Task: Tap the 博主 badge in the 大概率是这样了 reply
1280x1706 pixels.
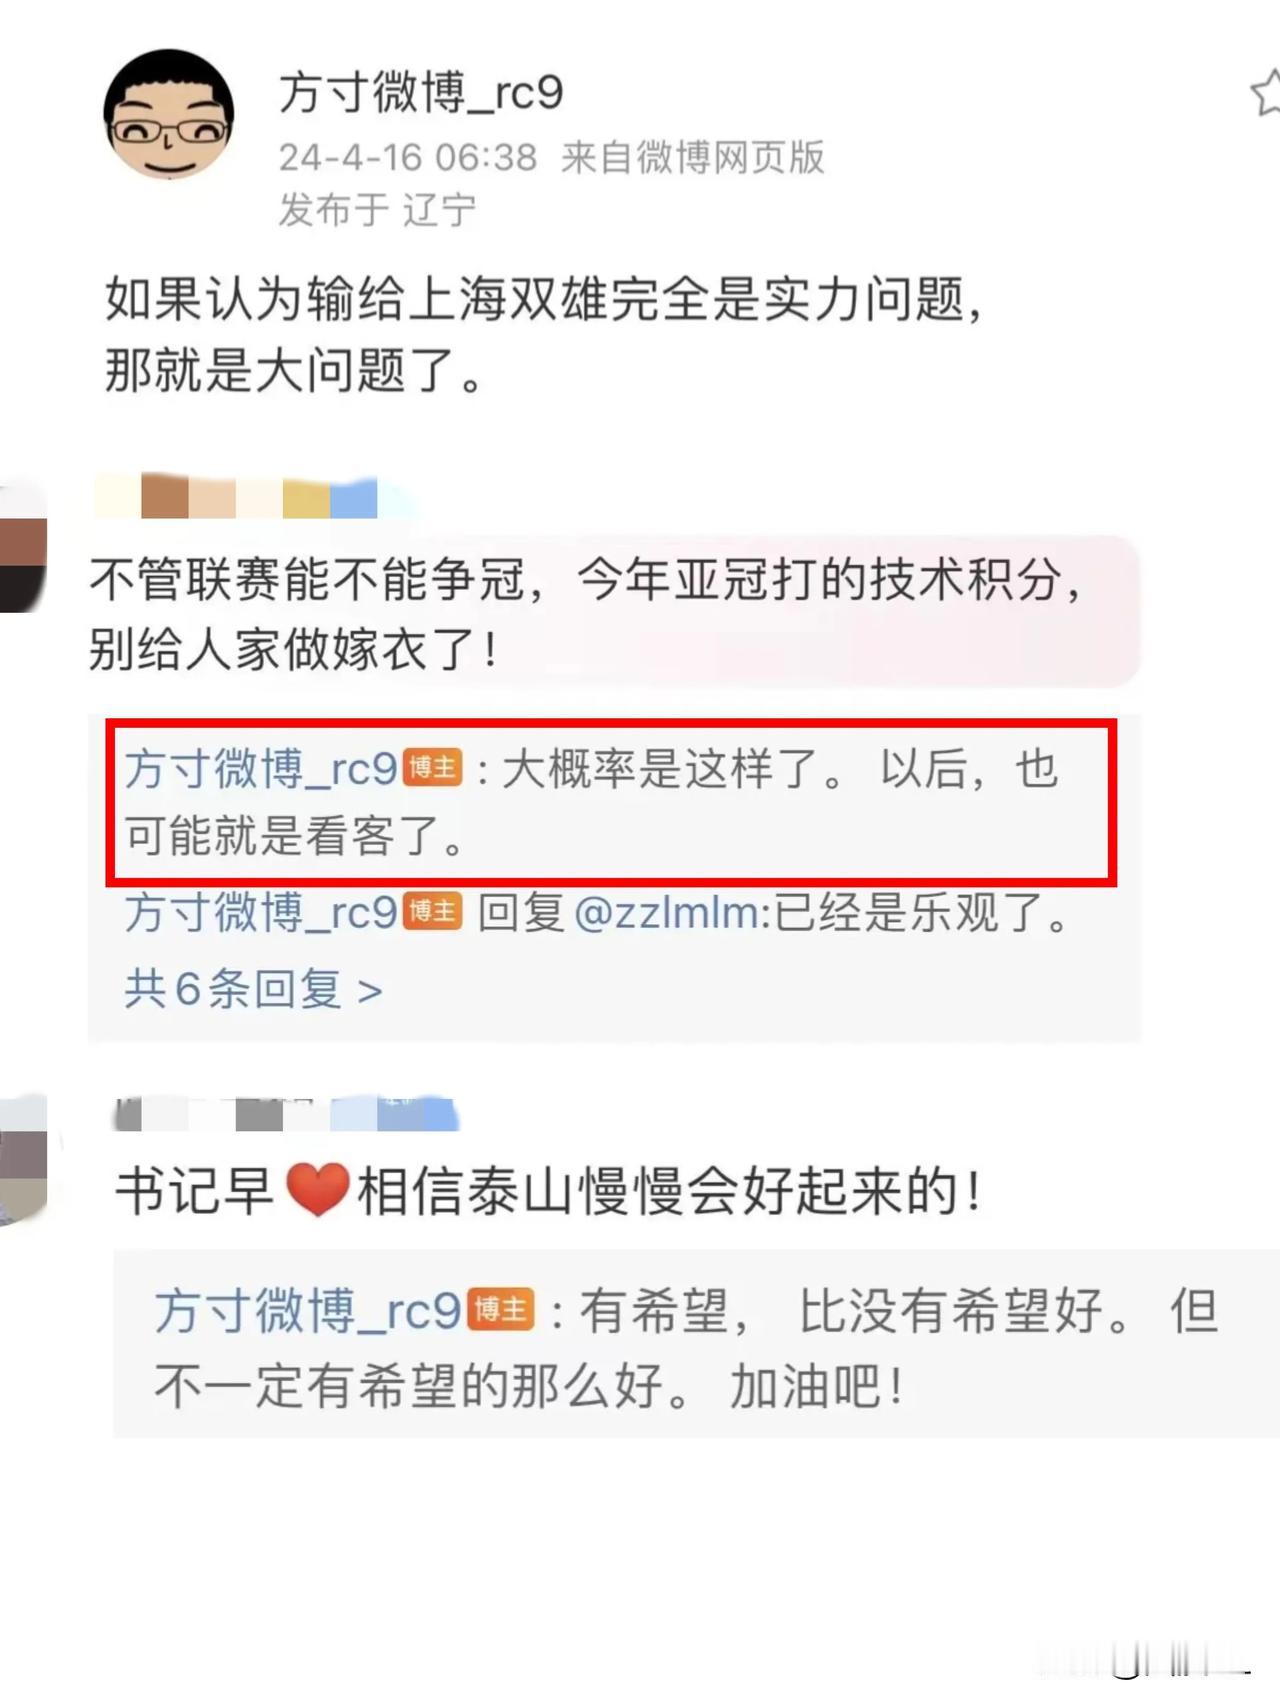Action: pyautogui.click(x=433, y=768)
